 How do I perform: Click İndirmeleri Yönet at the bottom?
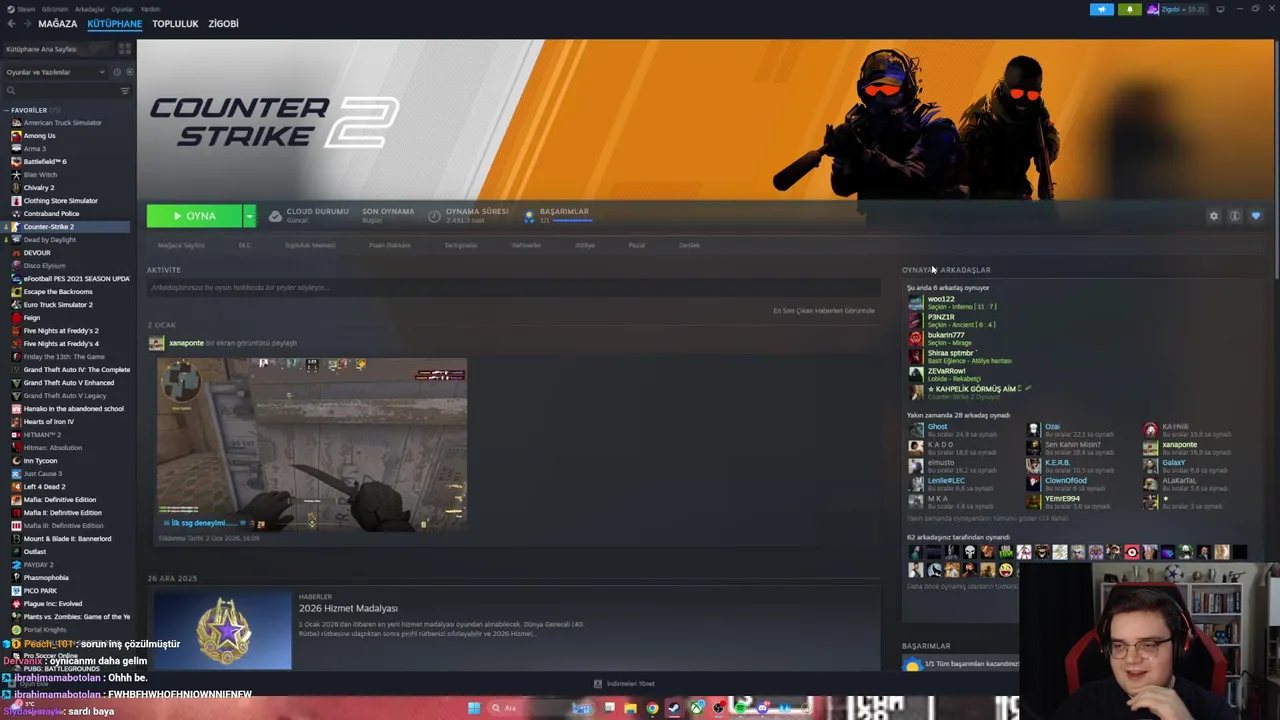[625, 684]
